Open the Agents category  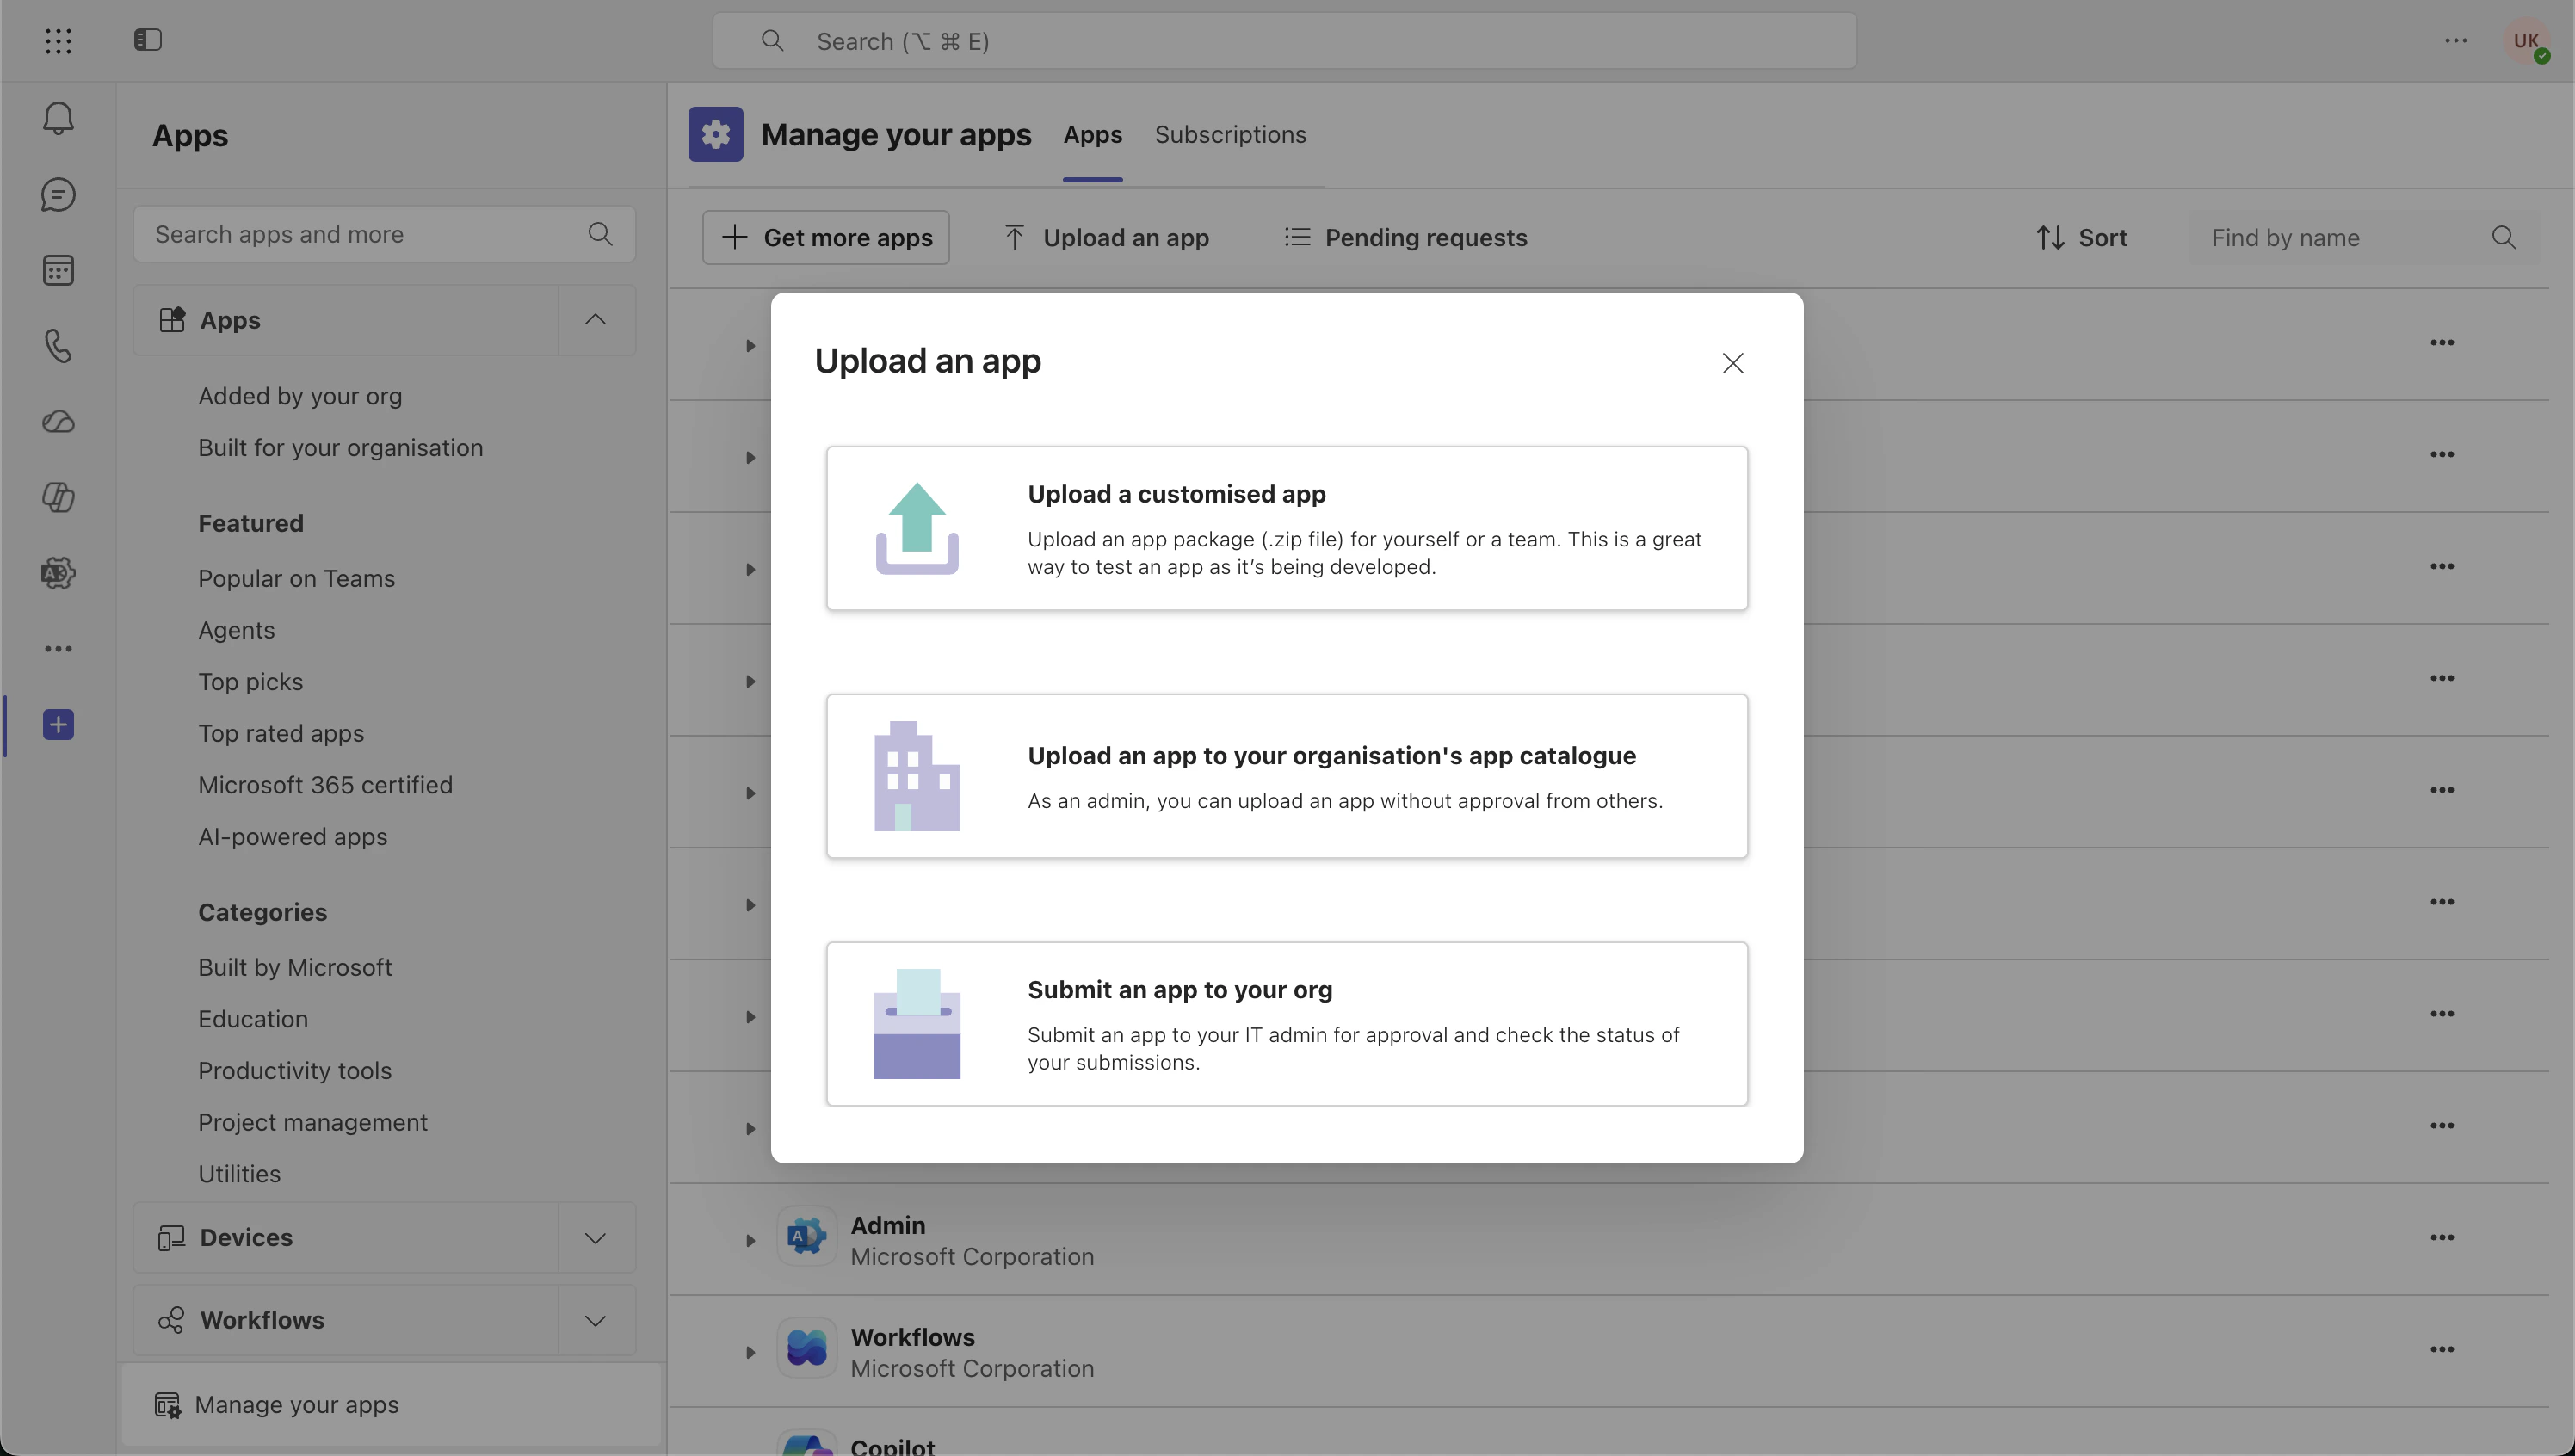(x=236, y=630)
